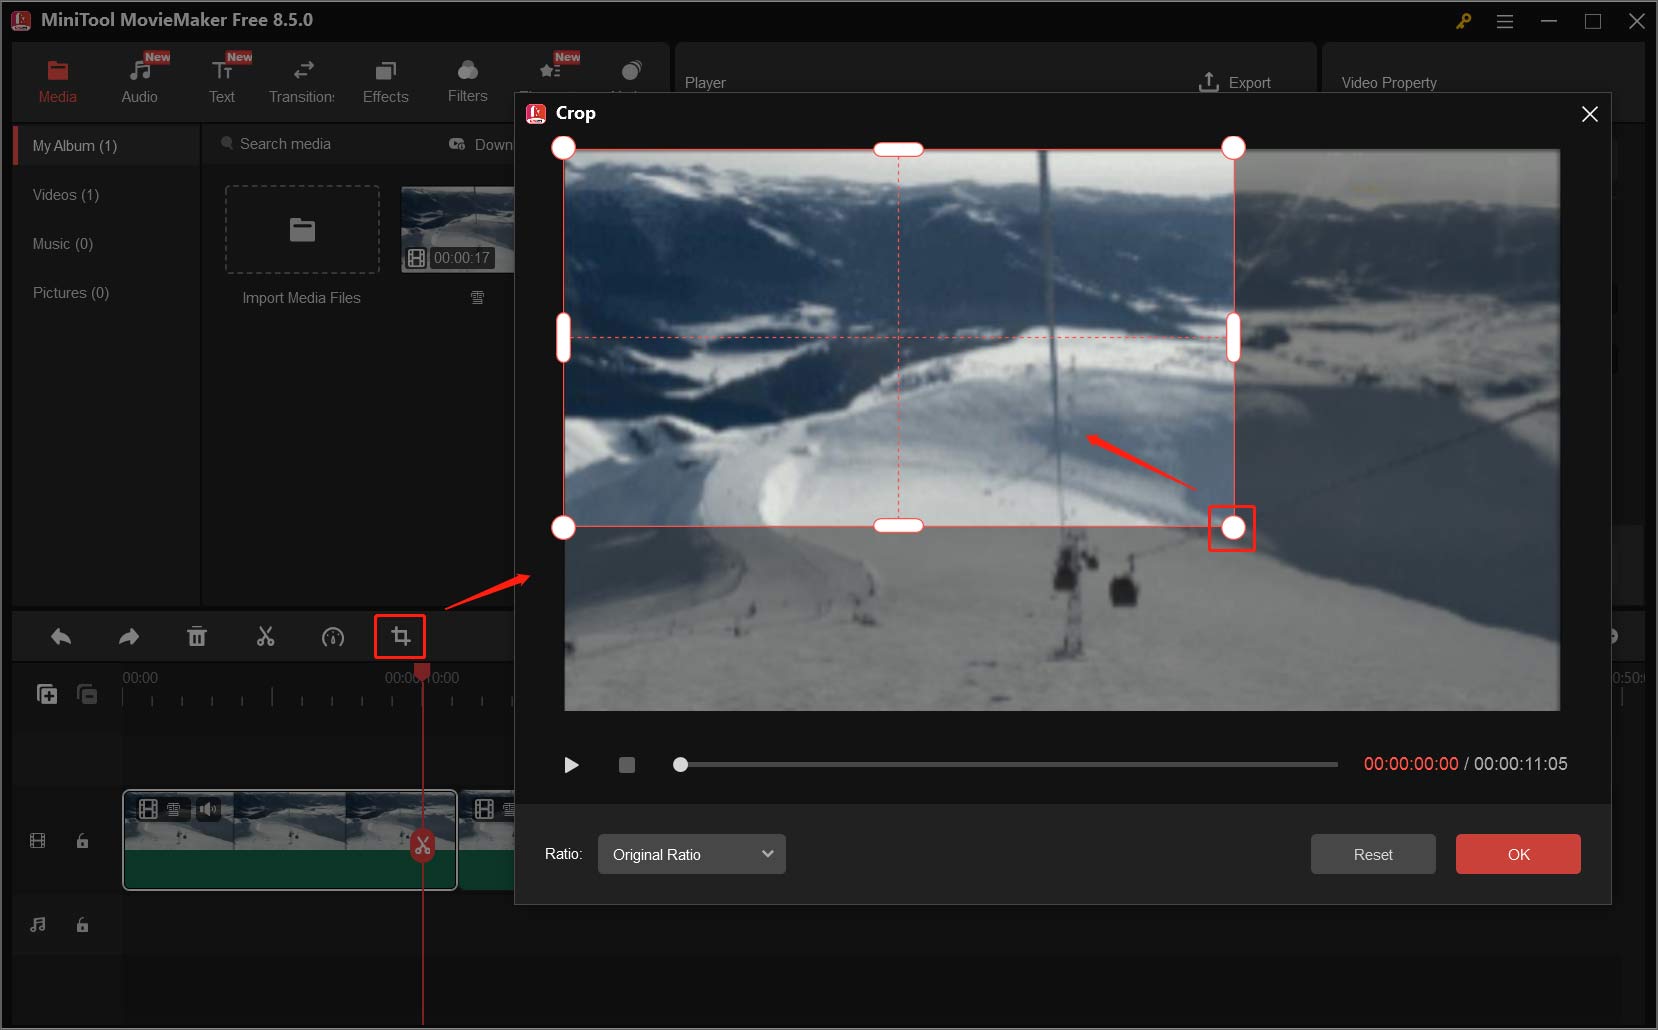Select the Videos category in My Album

(65, 194)
